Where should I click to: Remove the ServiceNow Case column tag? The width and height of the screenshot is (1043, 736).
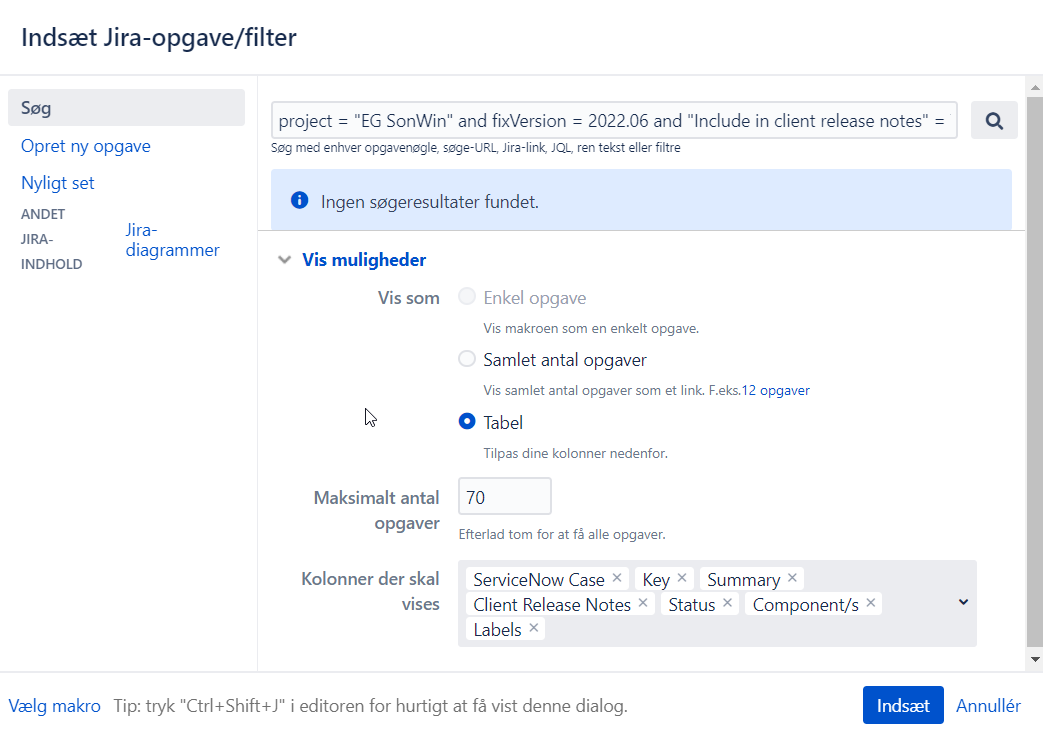click(x=617, y=578)
